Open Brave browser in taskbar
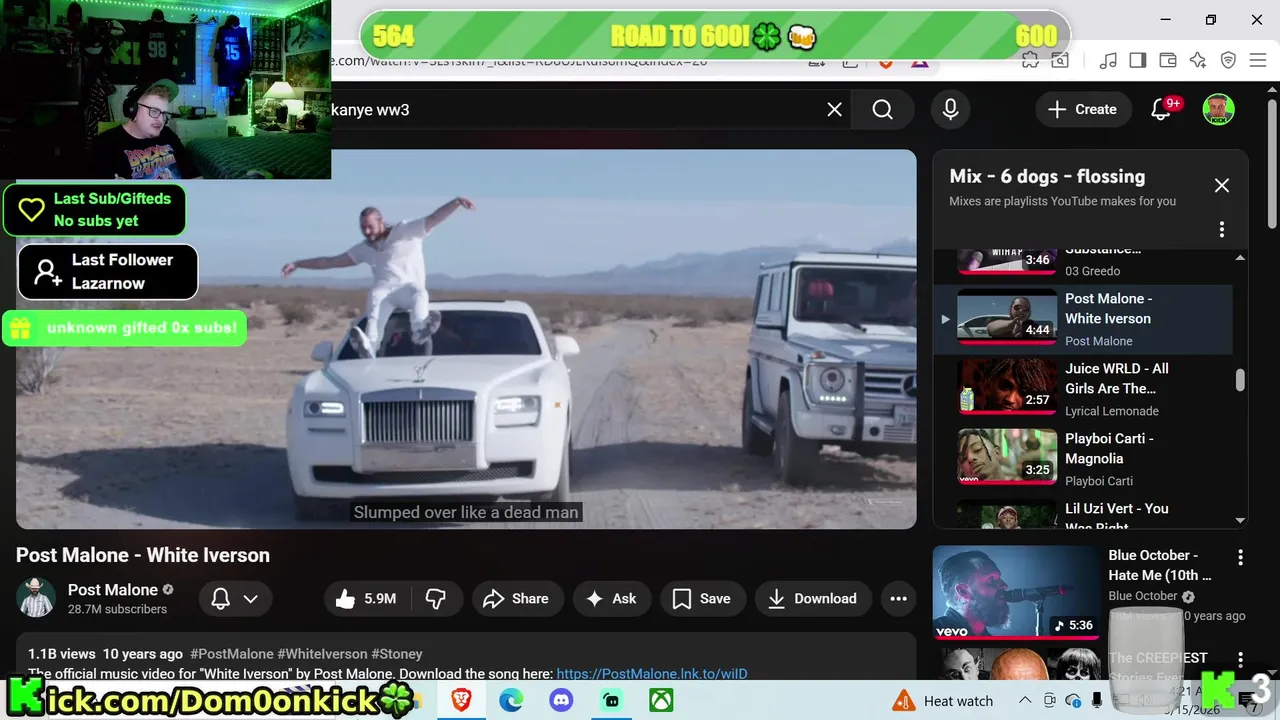 461,700
